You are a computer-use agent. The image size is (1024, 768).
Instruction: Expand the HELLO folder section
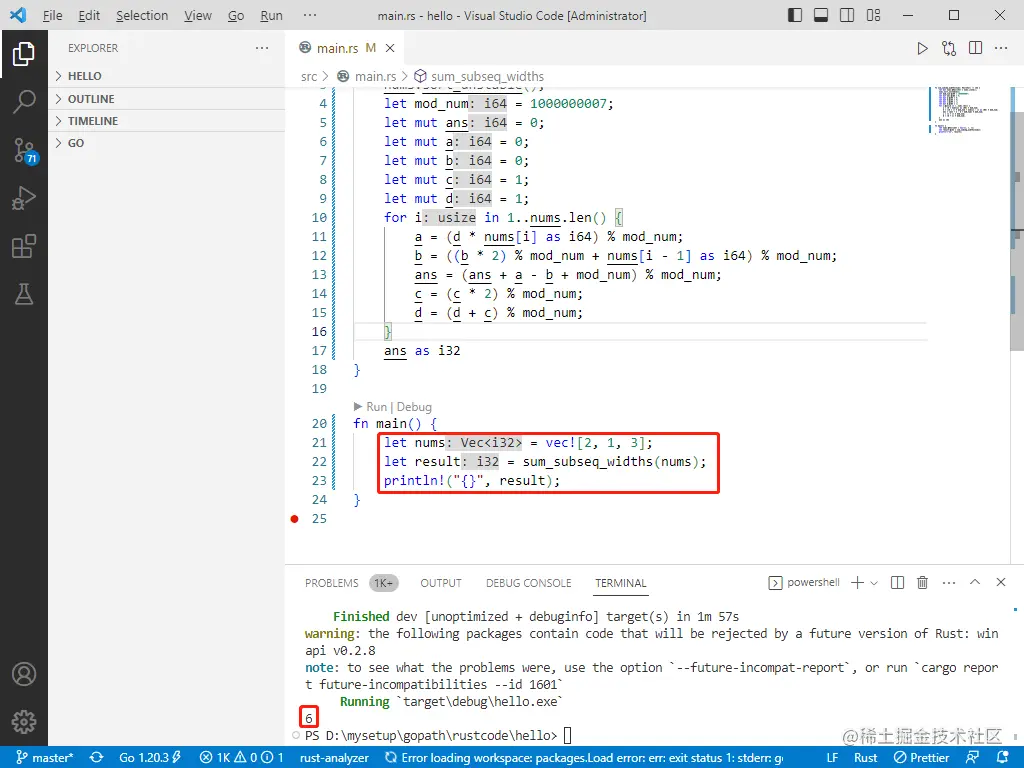(x=167, y=76)
